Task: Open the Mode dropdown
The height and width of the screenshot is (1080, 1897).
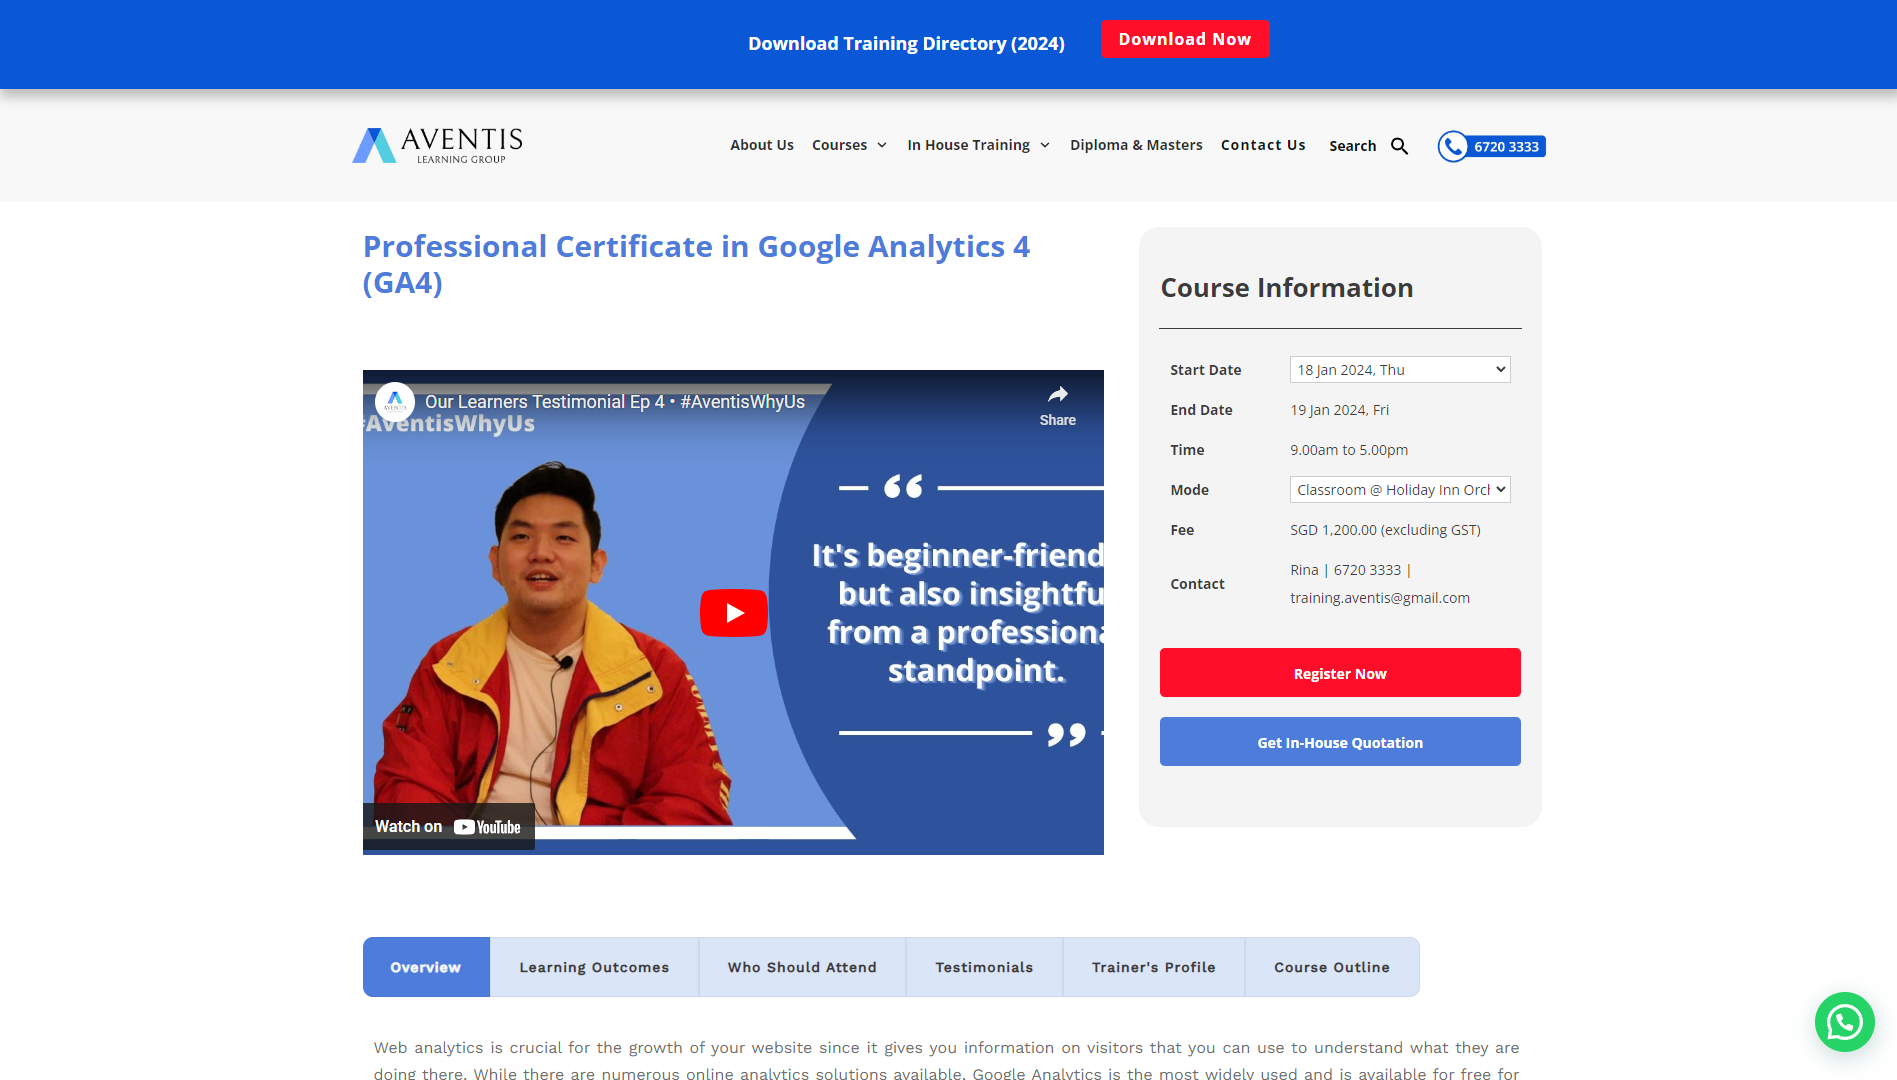Action: pyautogui.click(x=1399, y=490)
